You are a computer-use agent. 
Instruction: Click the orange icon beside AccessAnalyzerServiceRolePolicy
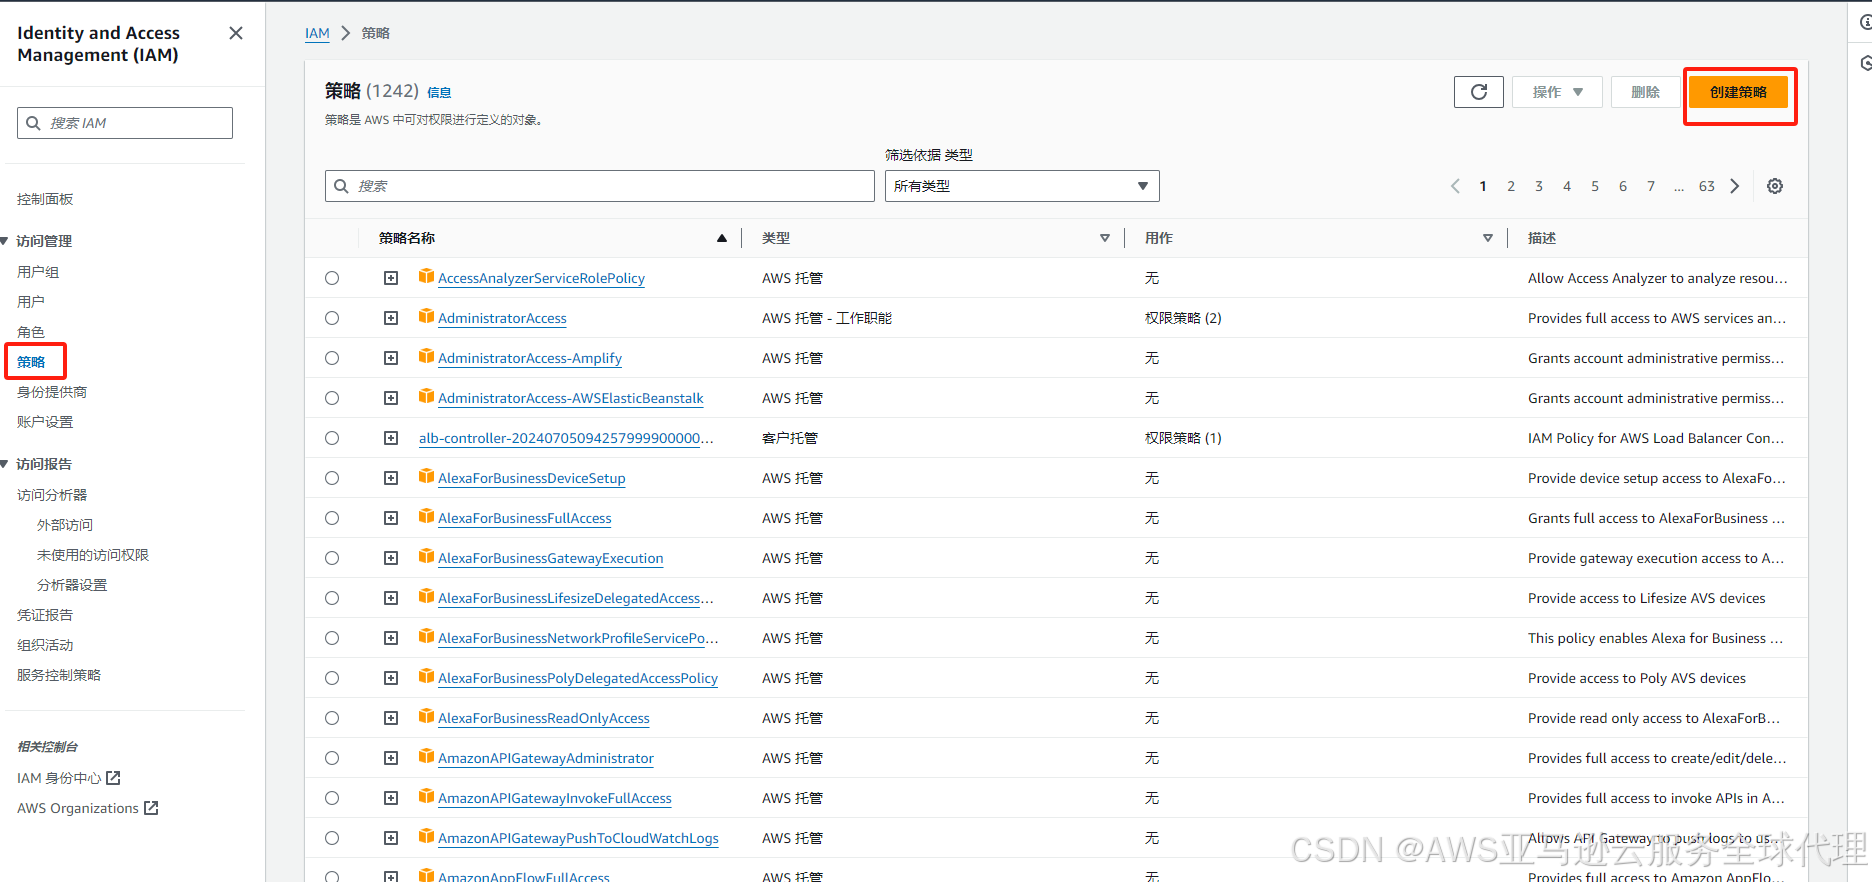click(x=426, y=277)
